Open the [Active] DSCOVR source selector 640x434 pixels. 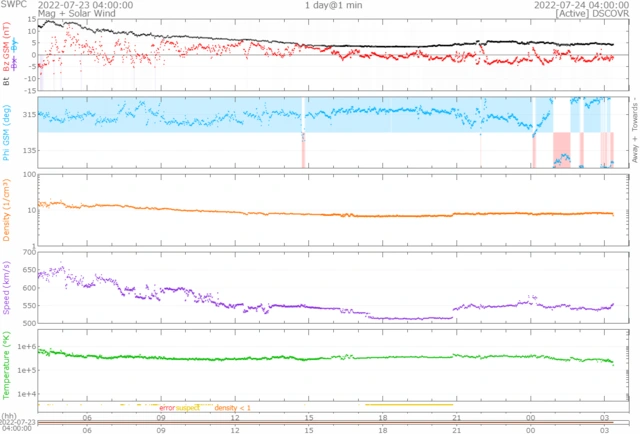tap(592, 13)
